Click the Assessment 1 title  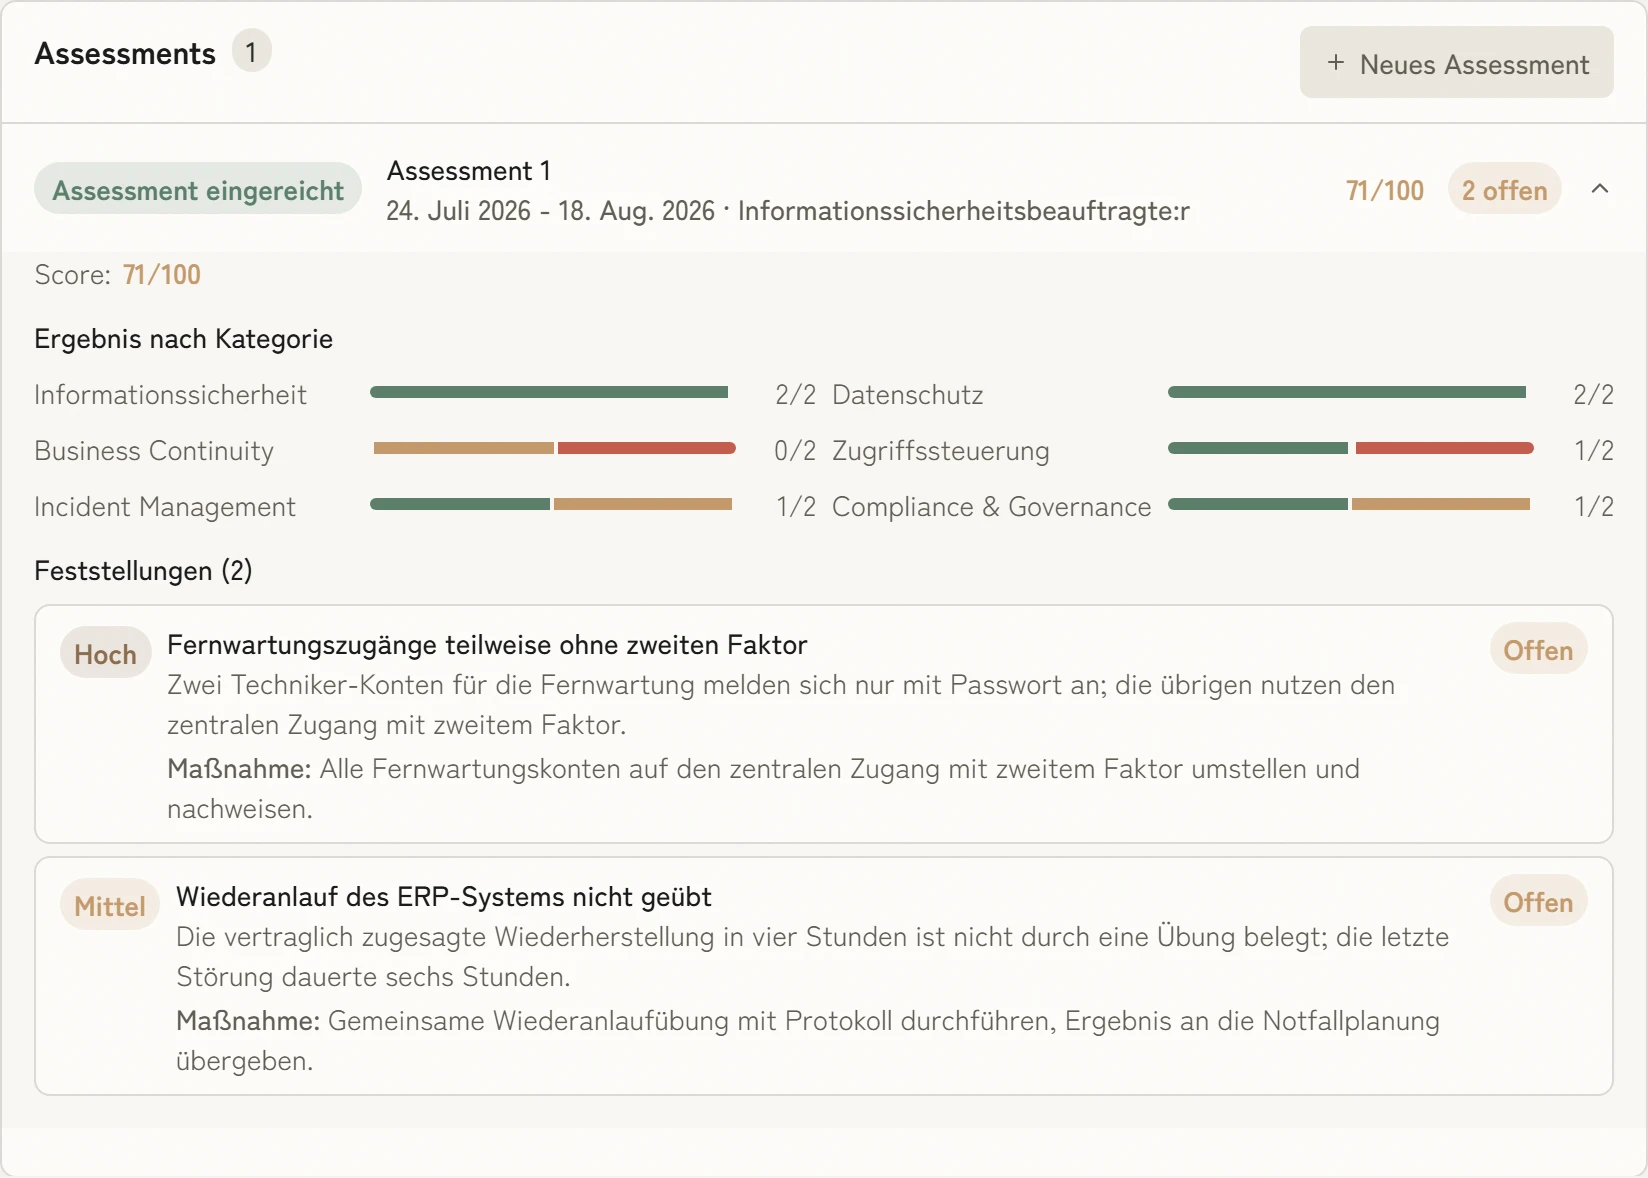[469, 171]
